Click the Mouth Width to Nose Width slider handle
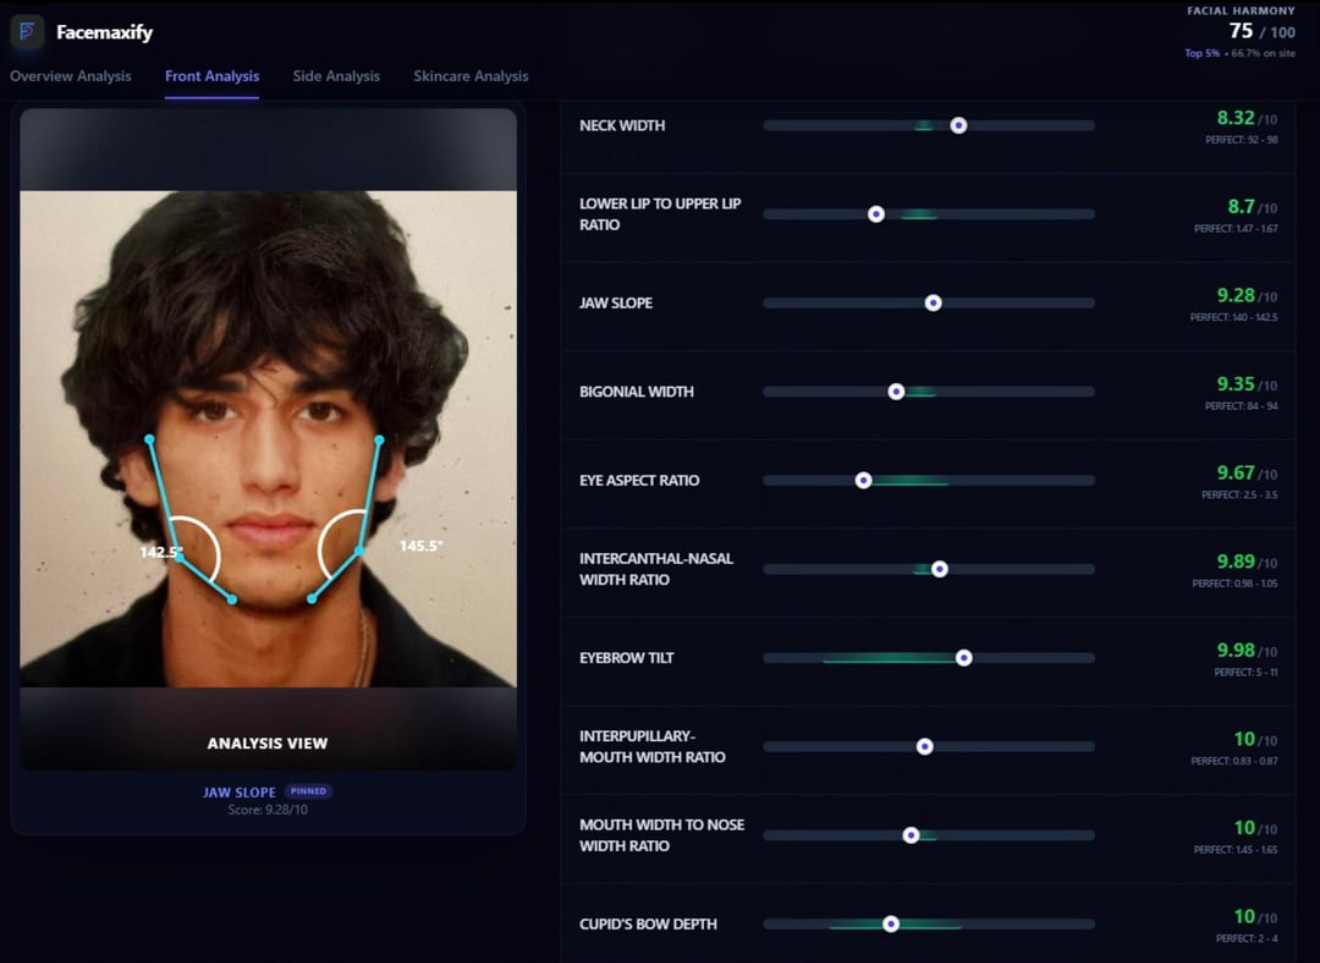The height and width of the screenshot is (963, 1320). [x=911, y=835]
